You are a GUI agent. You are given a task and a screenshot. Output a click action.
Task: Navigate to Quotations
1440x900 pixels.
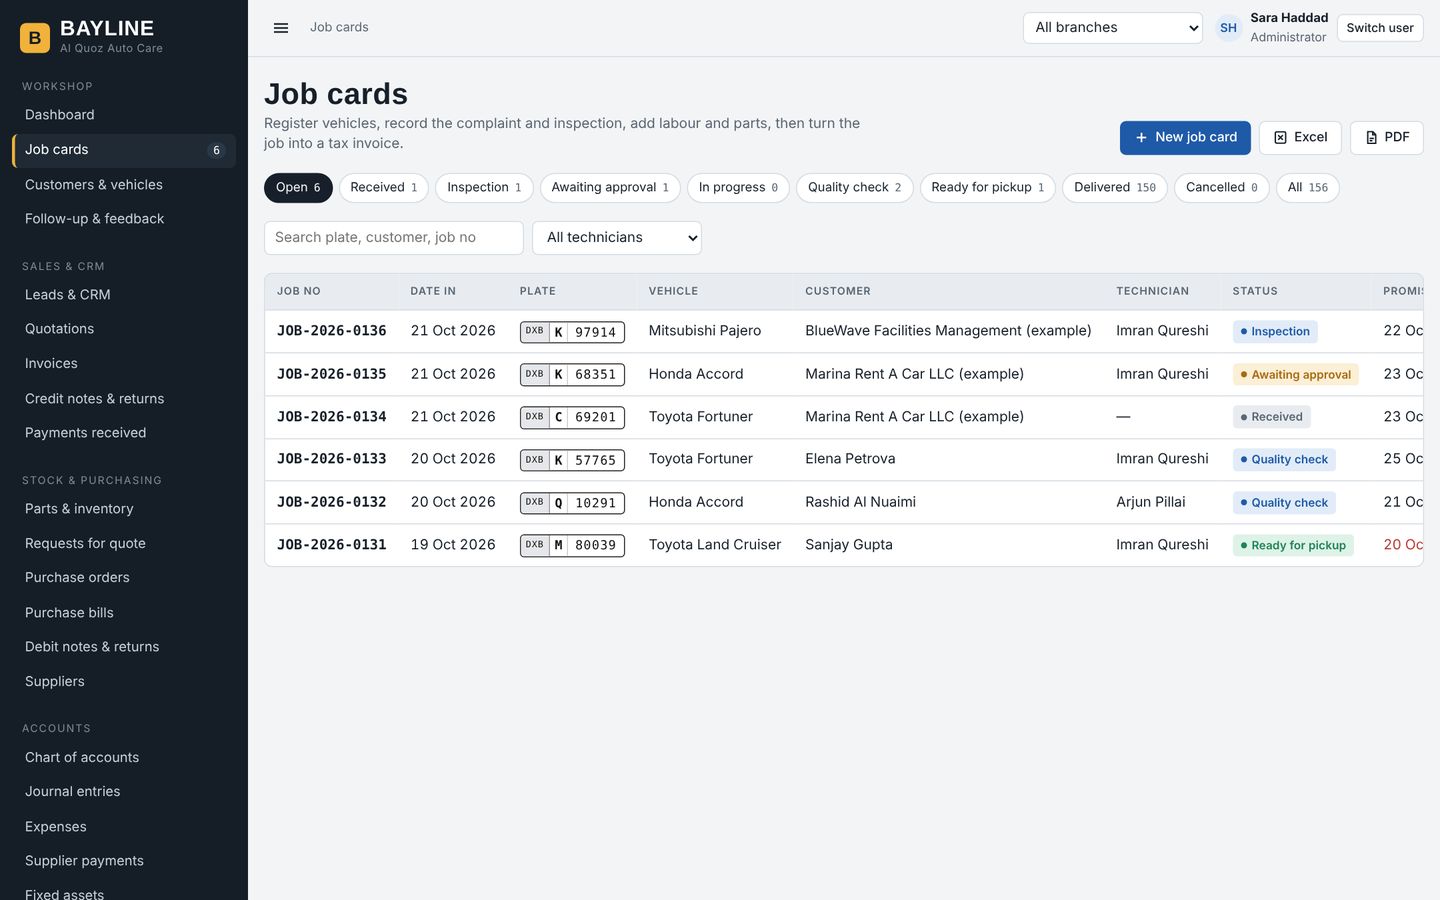(124, 329)
